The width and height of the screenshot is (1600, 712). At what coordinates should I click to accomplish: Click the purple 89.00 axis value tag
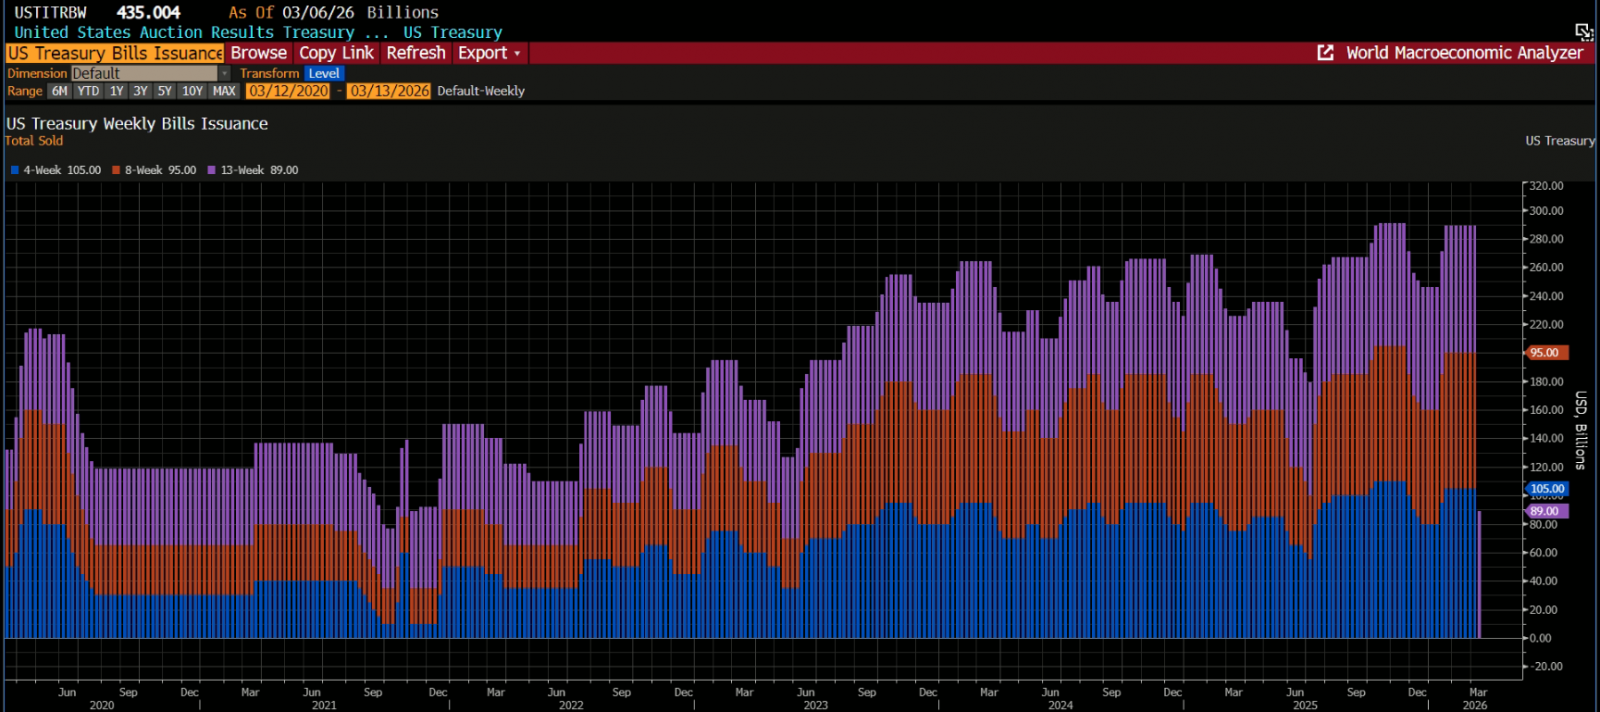click(1545, 511)
